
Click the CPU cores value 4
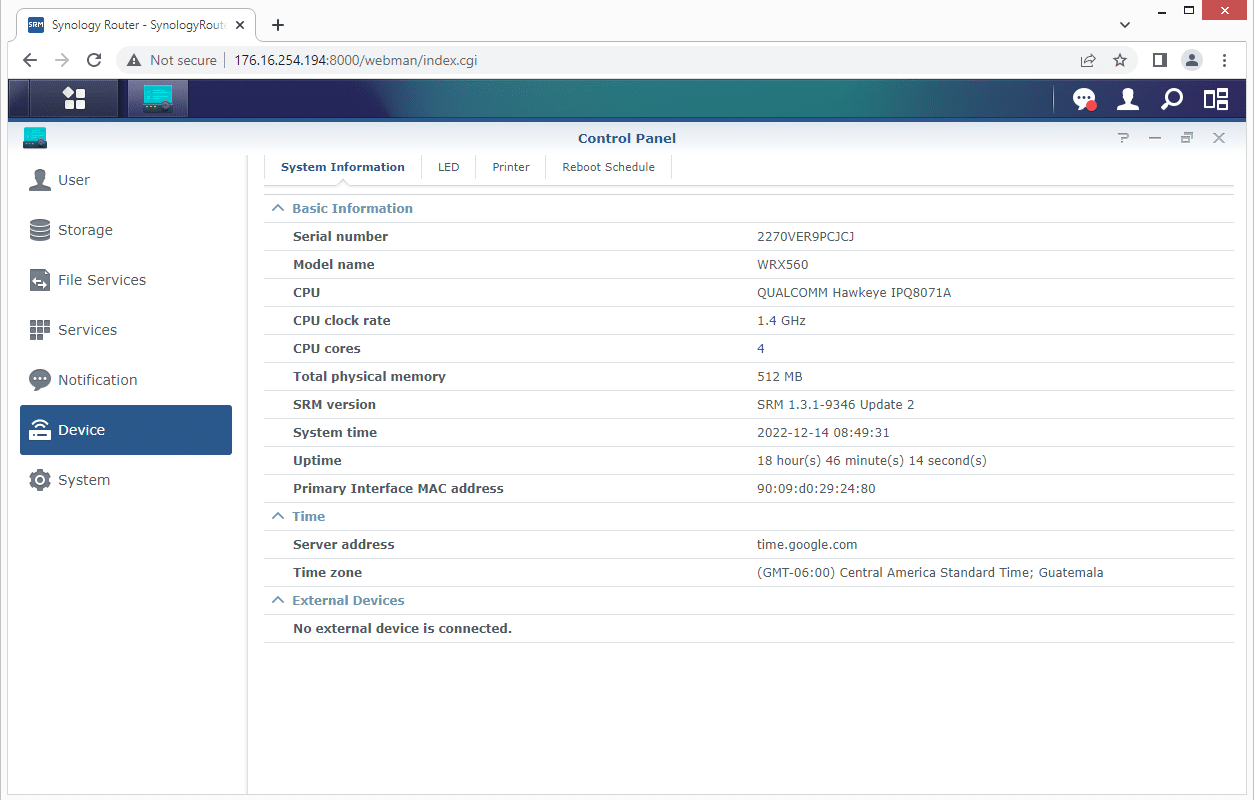[x=761, y=349]
